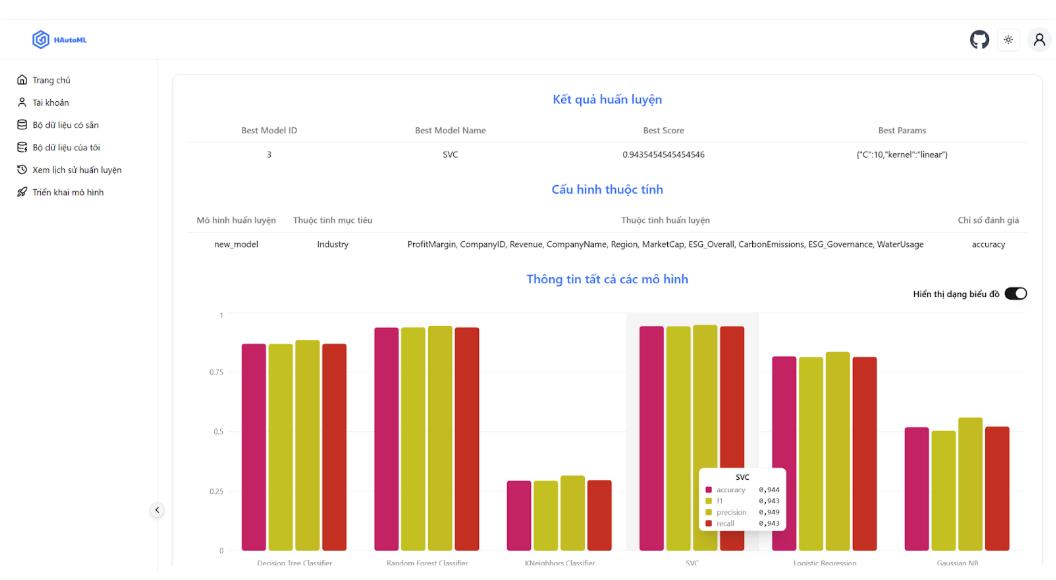Open Triển khai mô hình from sidebar
Image resolution: width=1056 pixels, height=580 pixels.
point(68,192)
